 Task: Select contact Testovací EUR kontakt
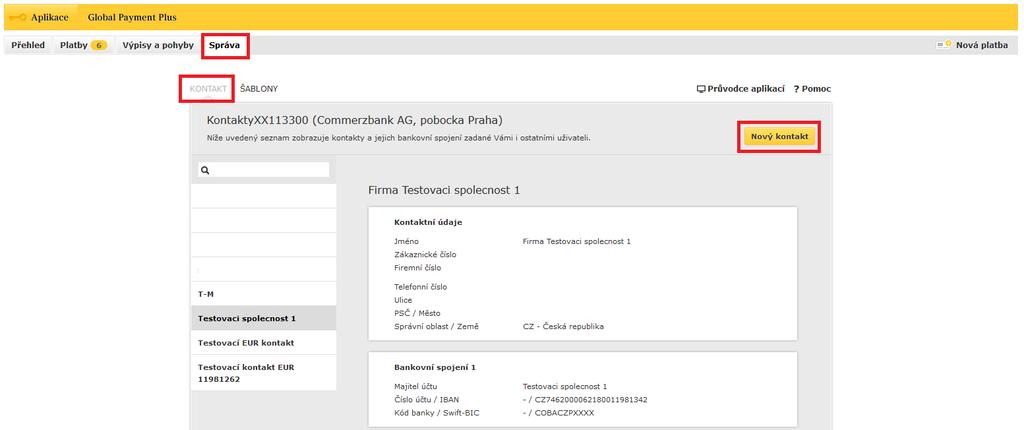coord(263,342)
